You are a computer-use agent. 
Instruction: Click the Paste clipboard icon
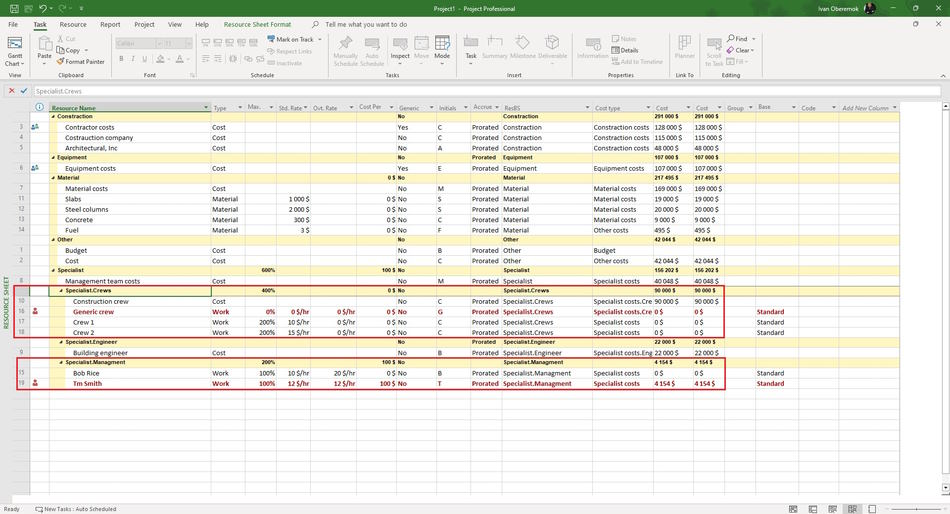(x=45, y=44)
